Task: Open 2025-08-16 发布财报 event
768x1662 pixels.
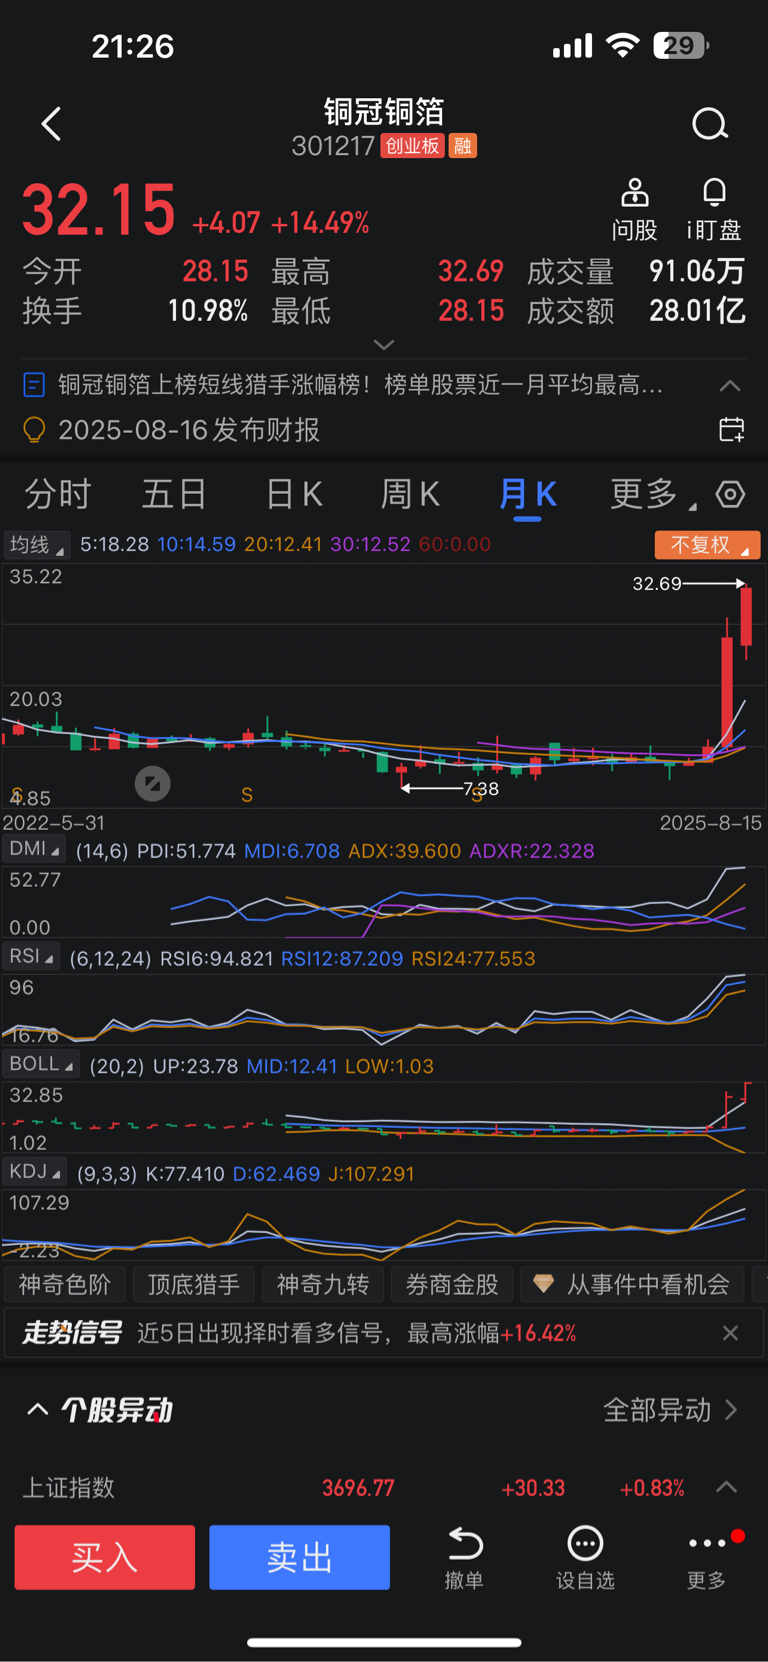Action: tap(189, 430)
